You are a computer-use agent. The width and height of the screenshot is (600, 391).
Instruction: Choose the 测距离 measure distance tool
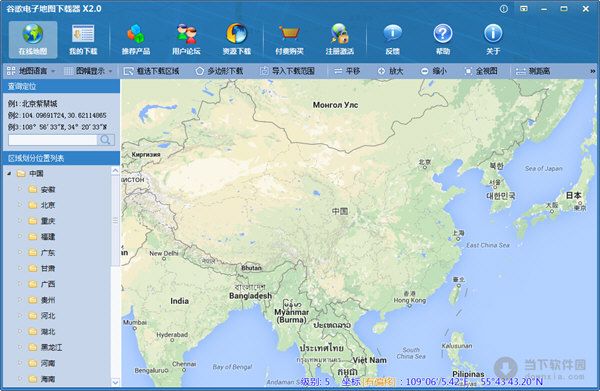coord(533,71)
